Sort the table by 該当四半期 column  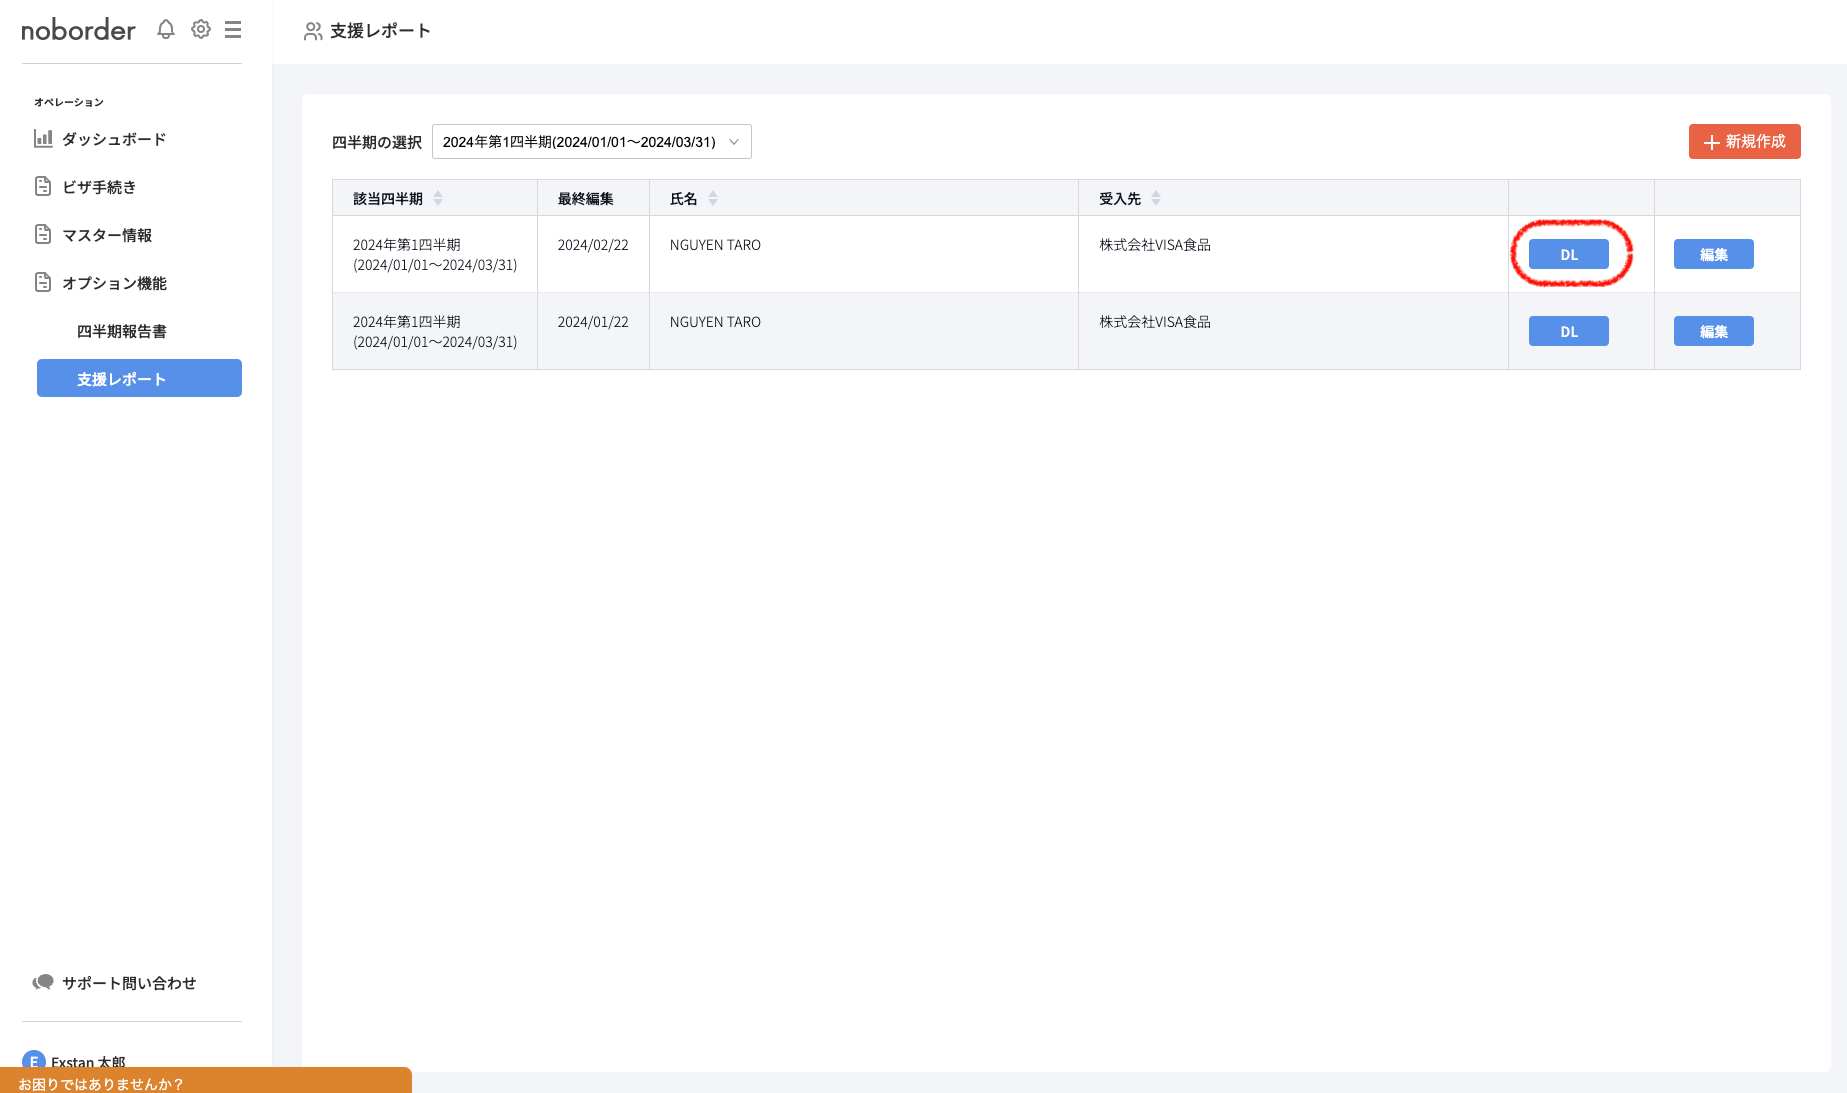click(438, 198)
